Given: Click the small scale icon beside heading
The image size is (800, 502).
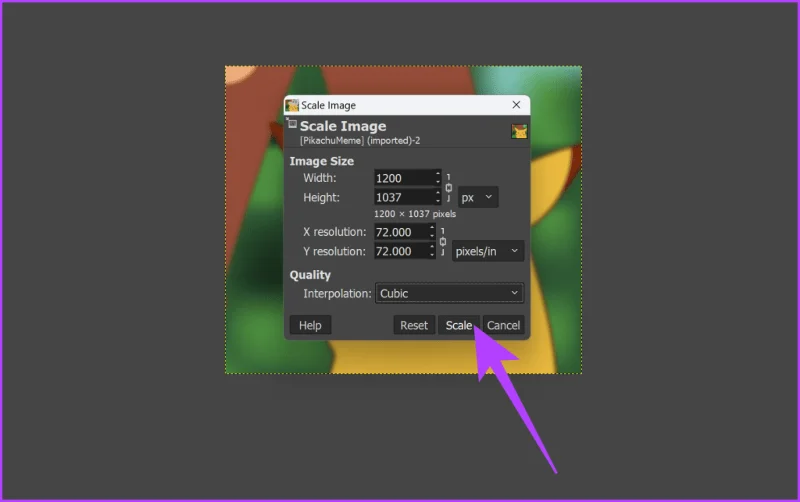Looking at the screenshot, I should (x=292, y=123).
